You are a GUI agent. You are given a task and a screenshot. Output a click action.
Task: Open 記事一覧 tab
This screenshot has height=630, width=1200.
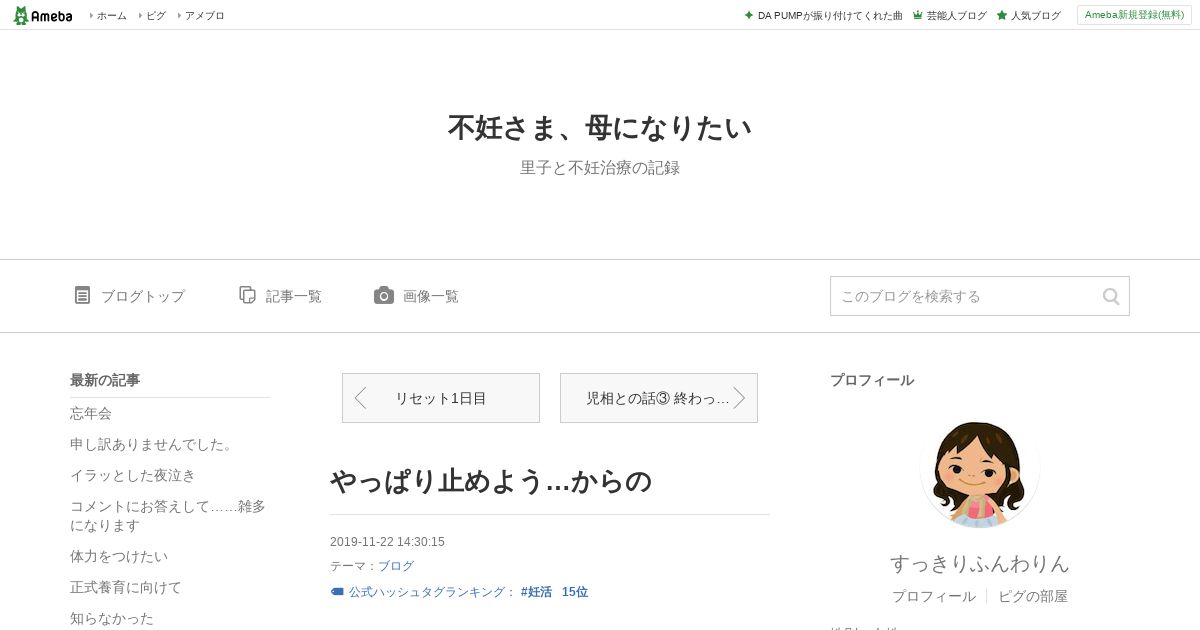294,296
